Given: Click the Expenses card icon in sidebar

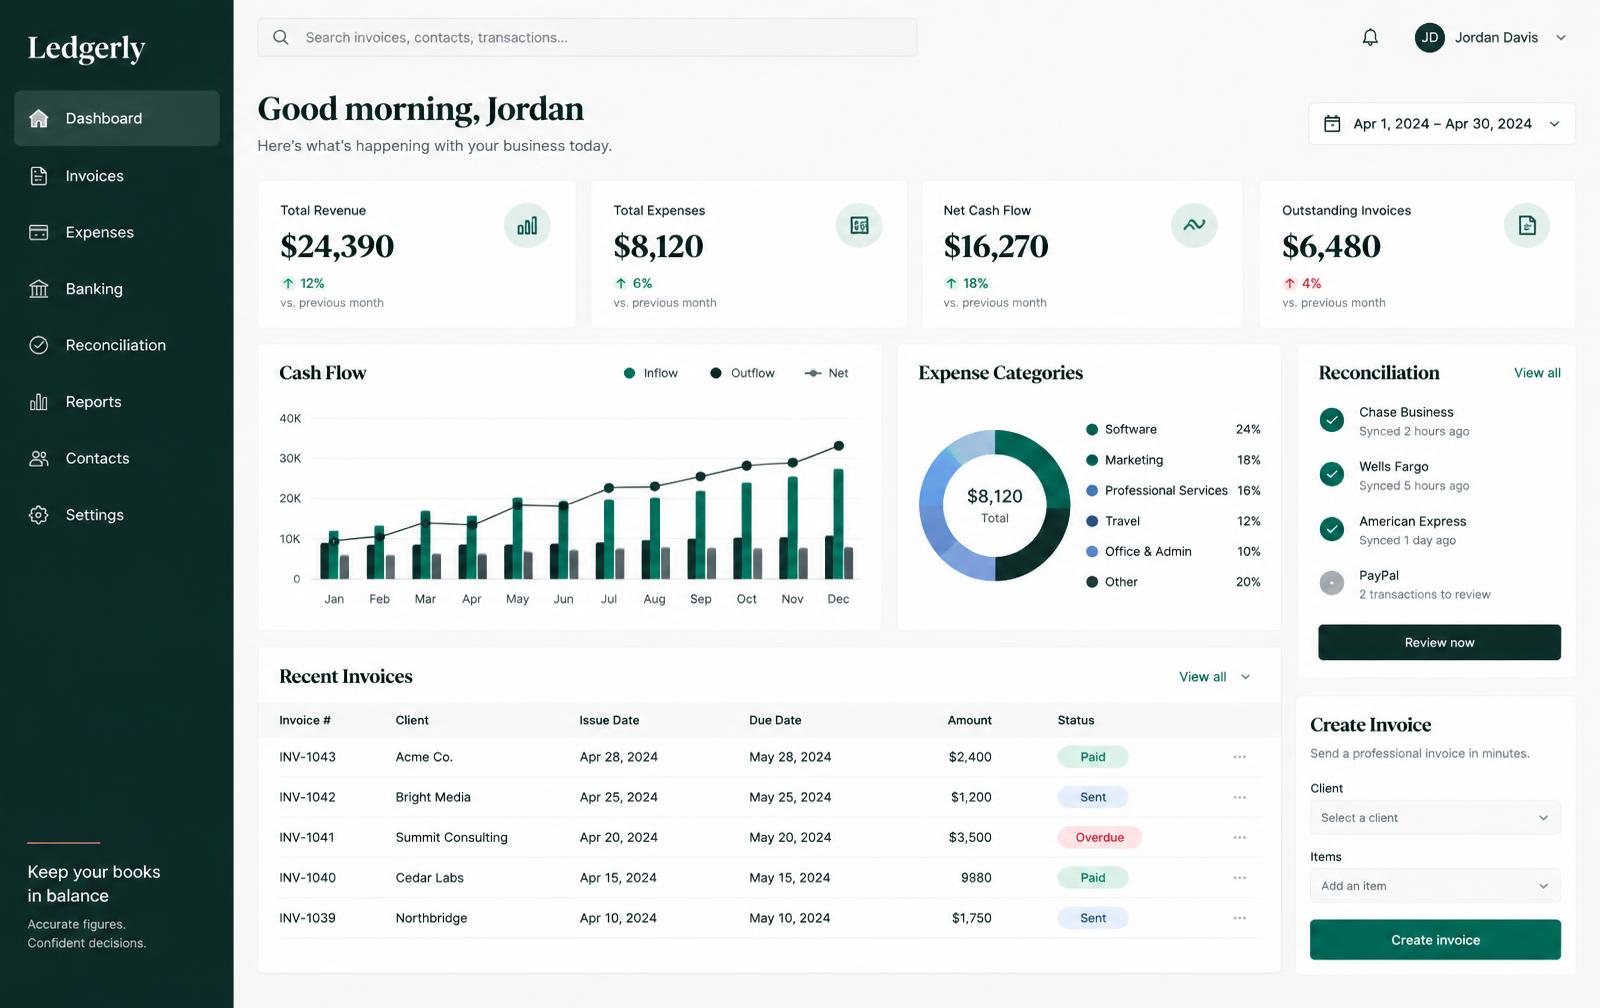Looking at the screenshot, I should (39, 232).
